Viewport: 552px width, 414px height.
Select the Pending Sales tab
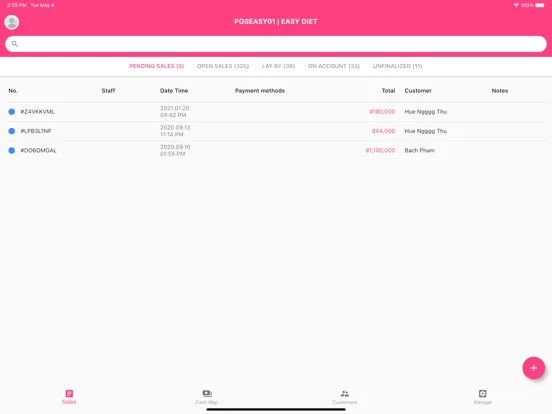157,66
